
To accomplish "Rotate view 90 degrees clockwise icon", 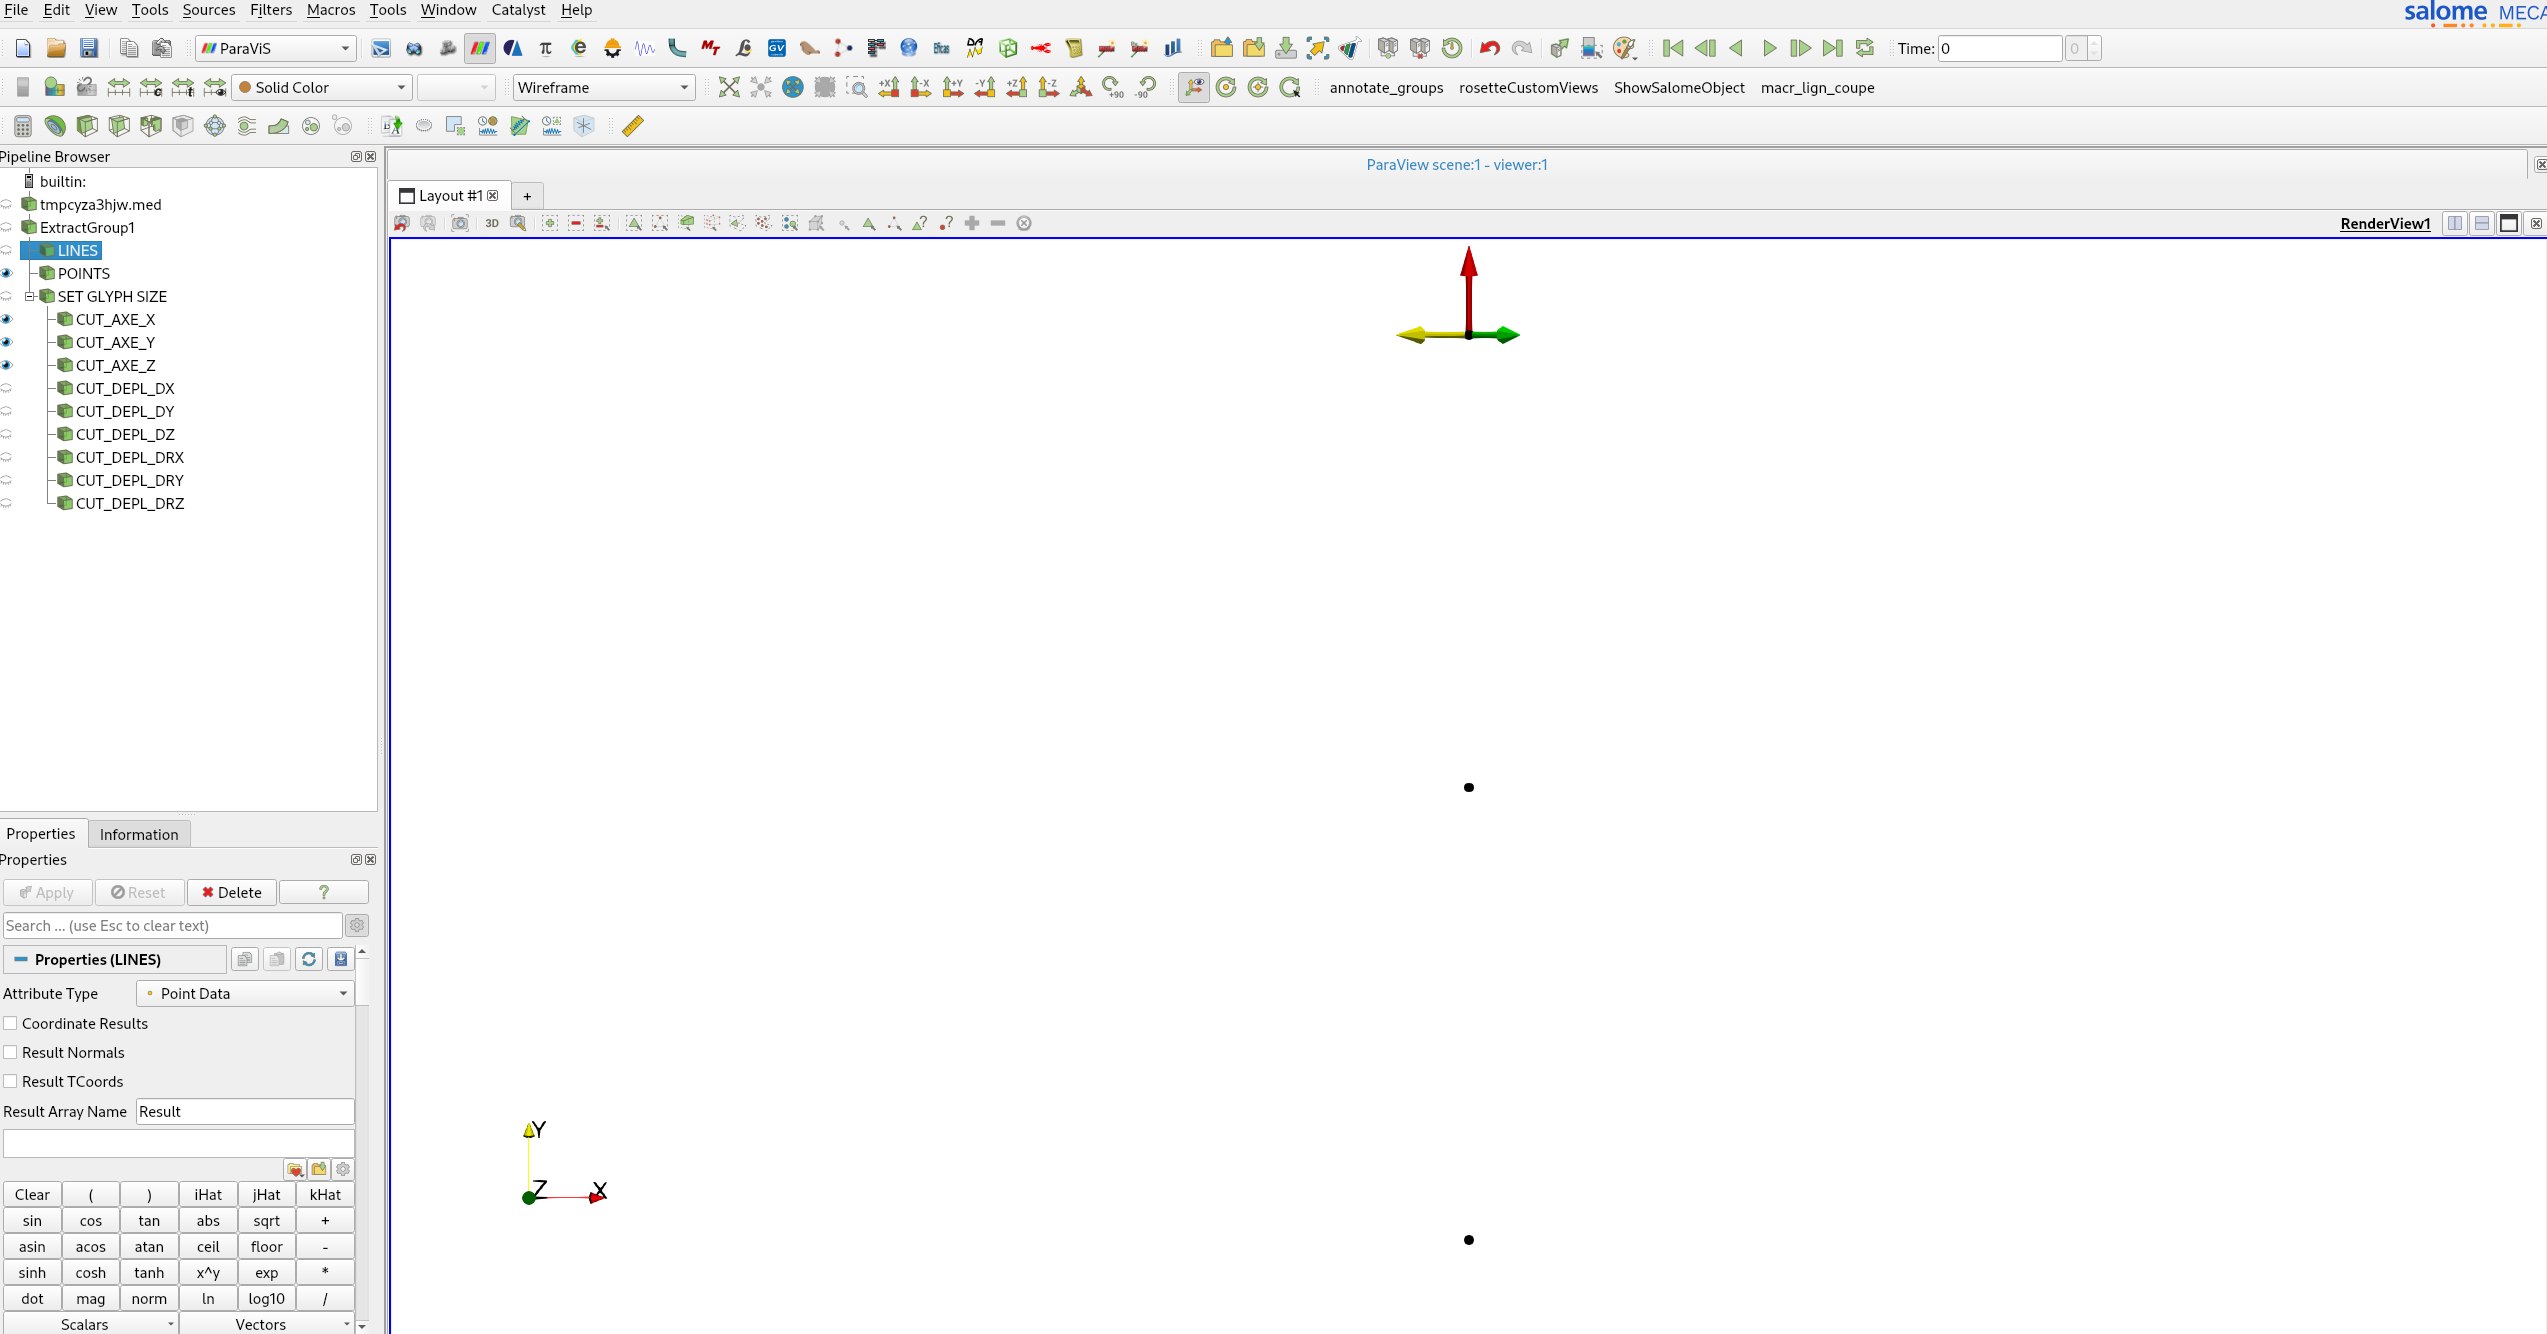I will pyautogui.click(x=1113, y=88).
